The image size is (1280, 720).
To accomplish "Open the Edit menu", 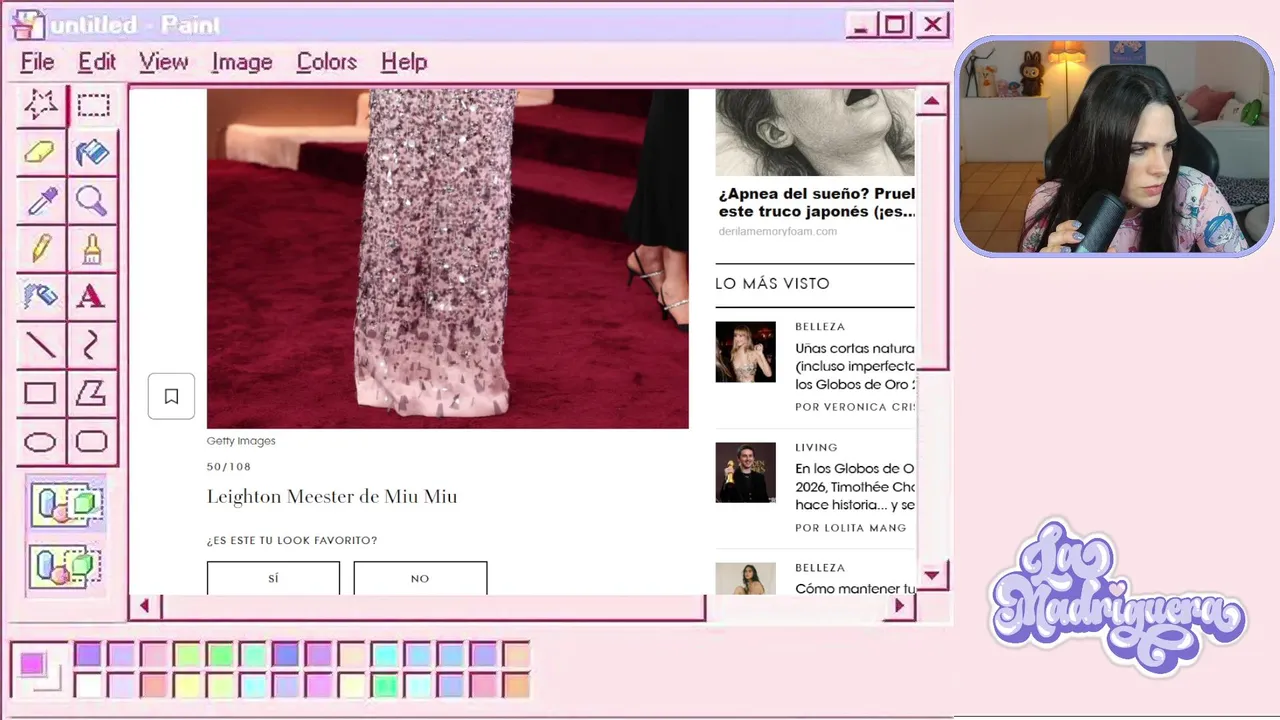I will pyautogui.click(x=97, y=62).
